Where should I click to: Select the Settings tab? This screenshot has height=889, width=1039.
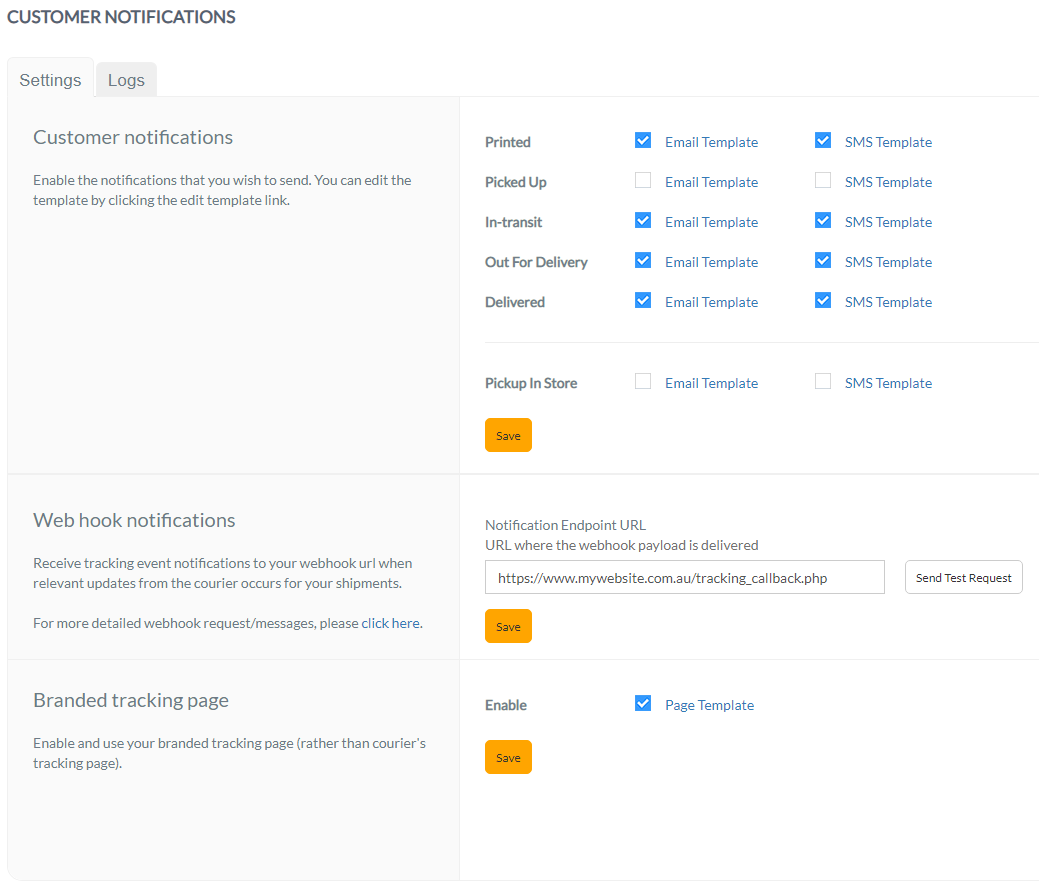(50, 79)
